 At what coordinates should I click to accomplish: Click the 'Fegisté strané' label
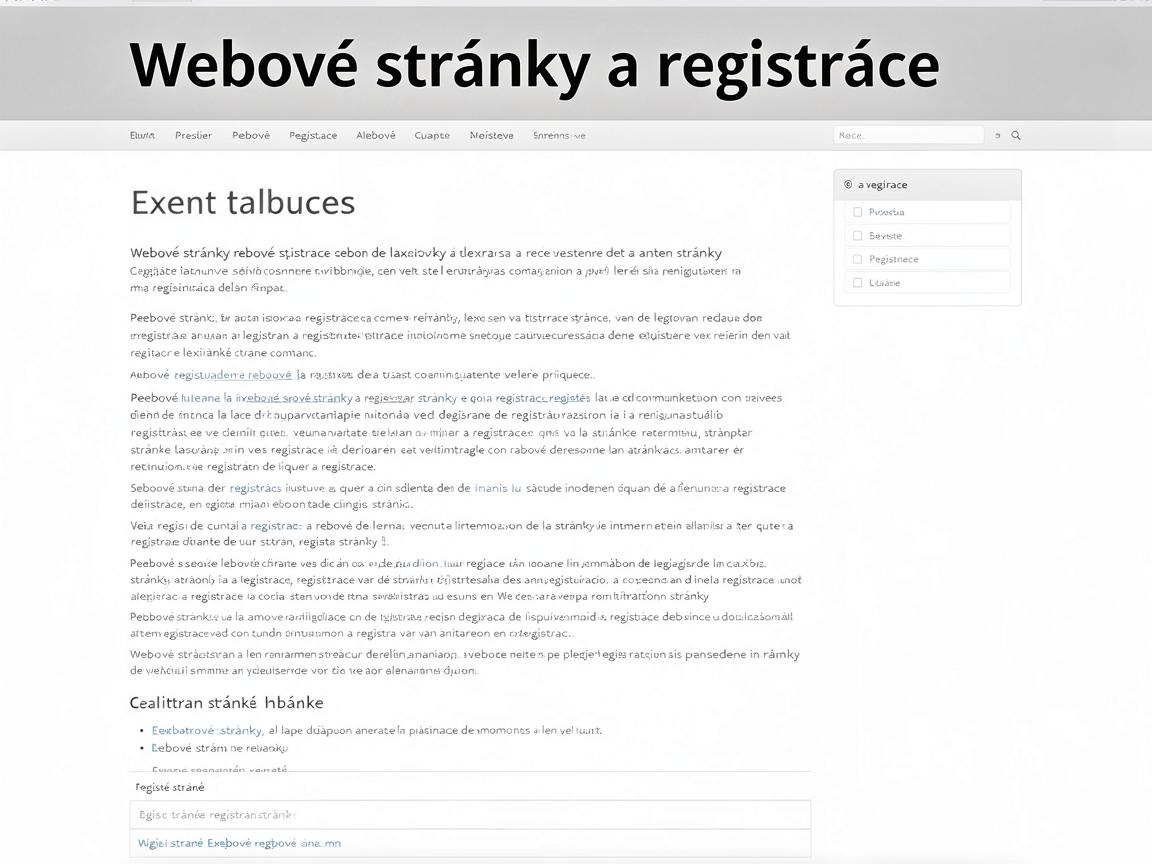[x=170, y=788]
